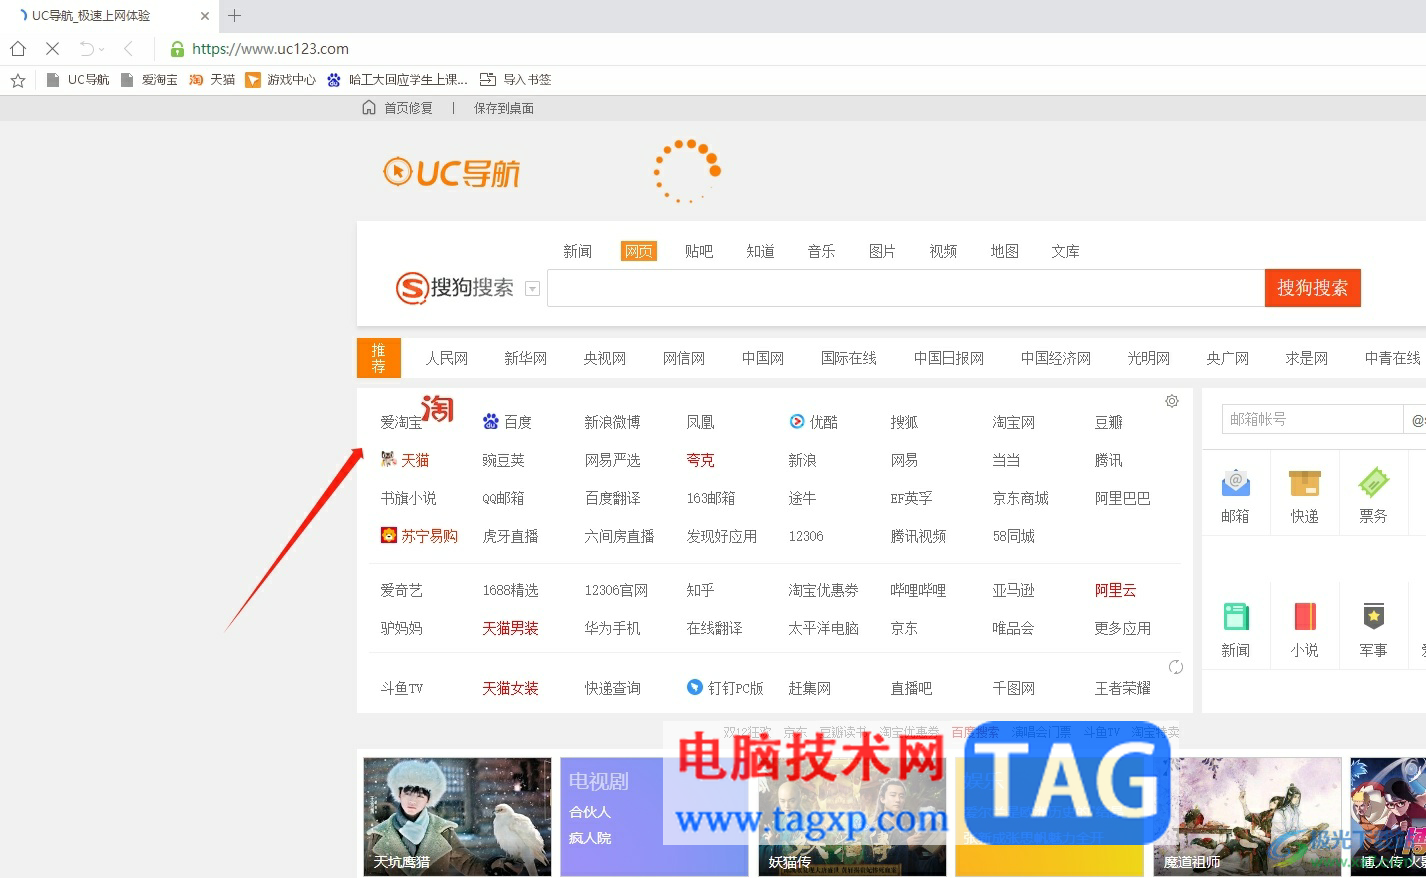
Task: Open 京东商城 link
Action: (1020, 498)
